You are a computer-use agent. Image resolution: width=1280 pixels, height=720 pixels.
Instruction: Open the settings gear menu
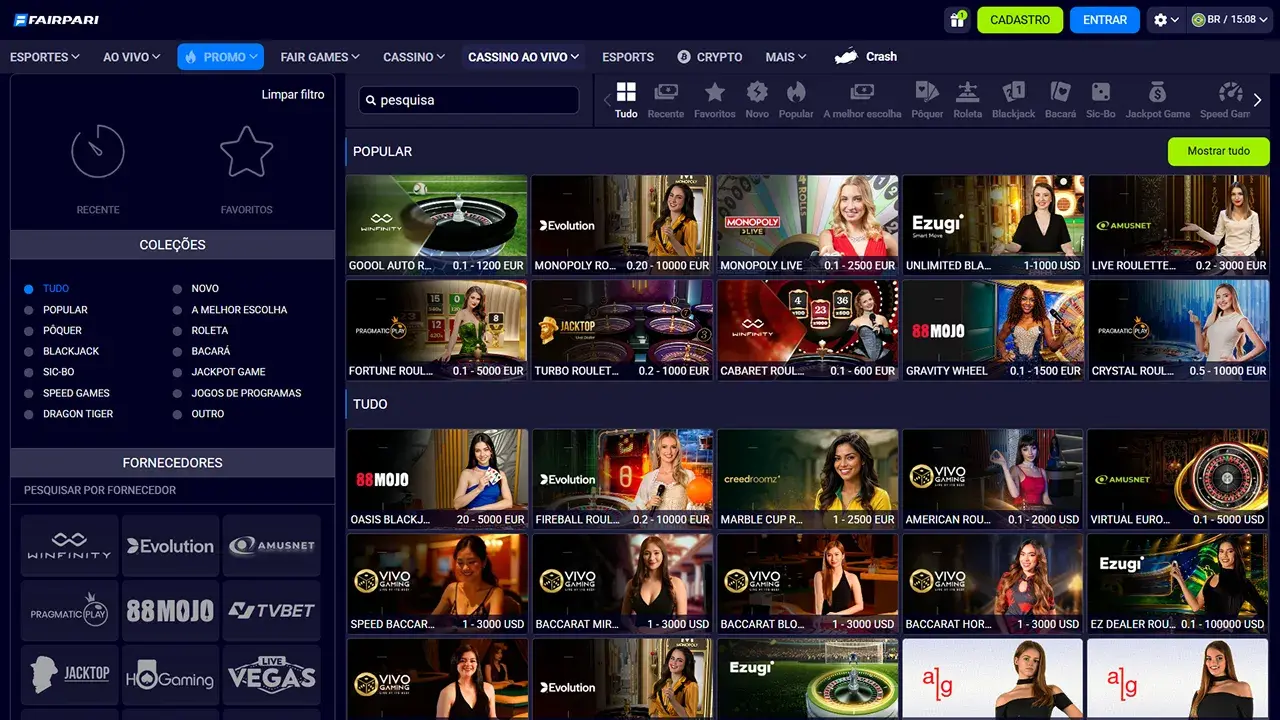point(1165,20)
